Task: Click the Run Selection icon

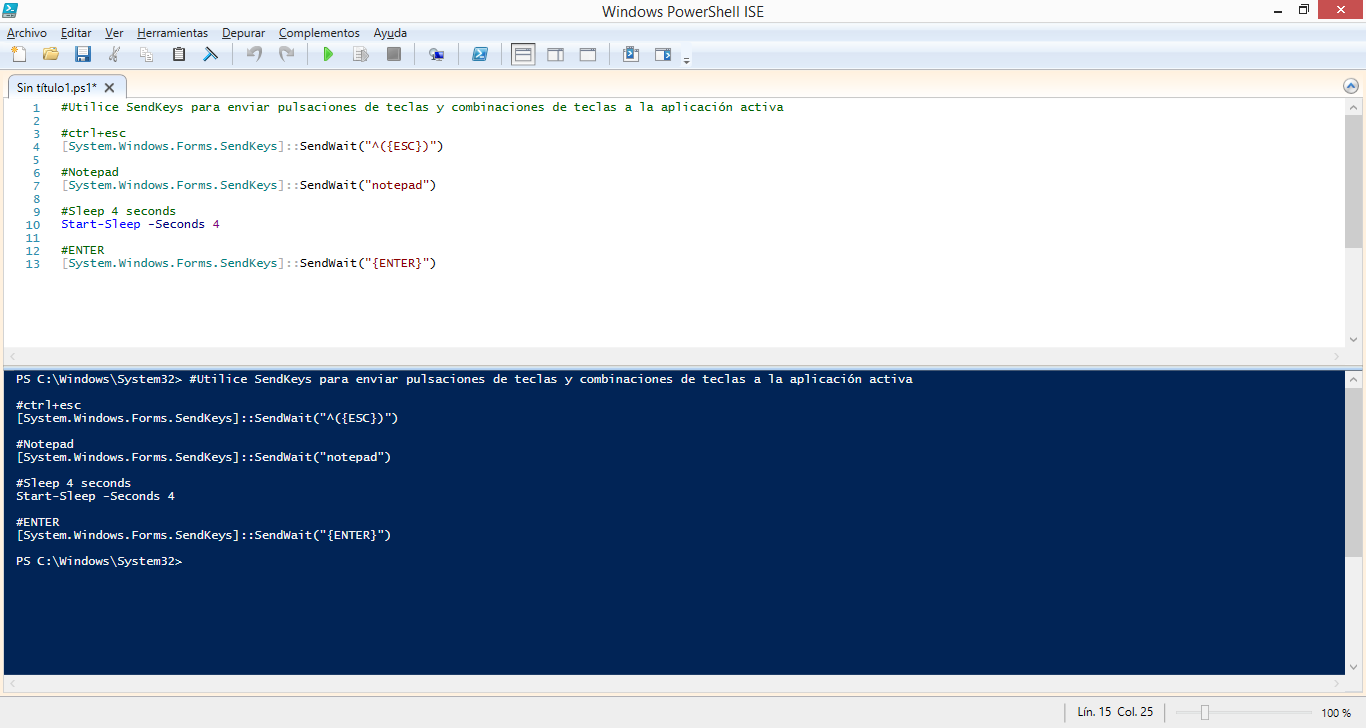Action: click(x=361, y=54)
